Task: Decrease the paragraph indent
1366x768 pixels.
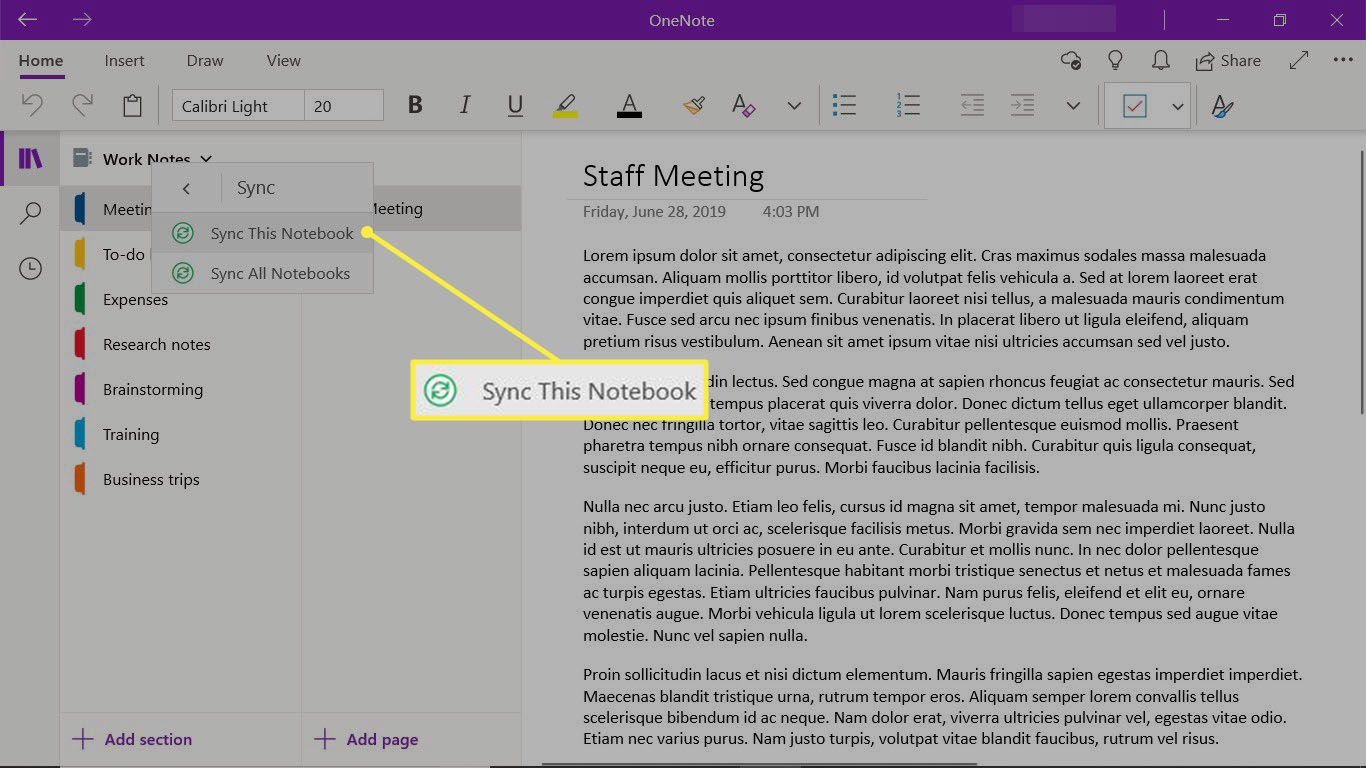Action: (972, 105)
